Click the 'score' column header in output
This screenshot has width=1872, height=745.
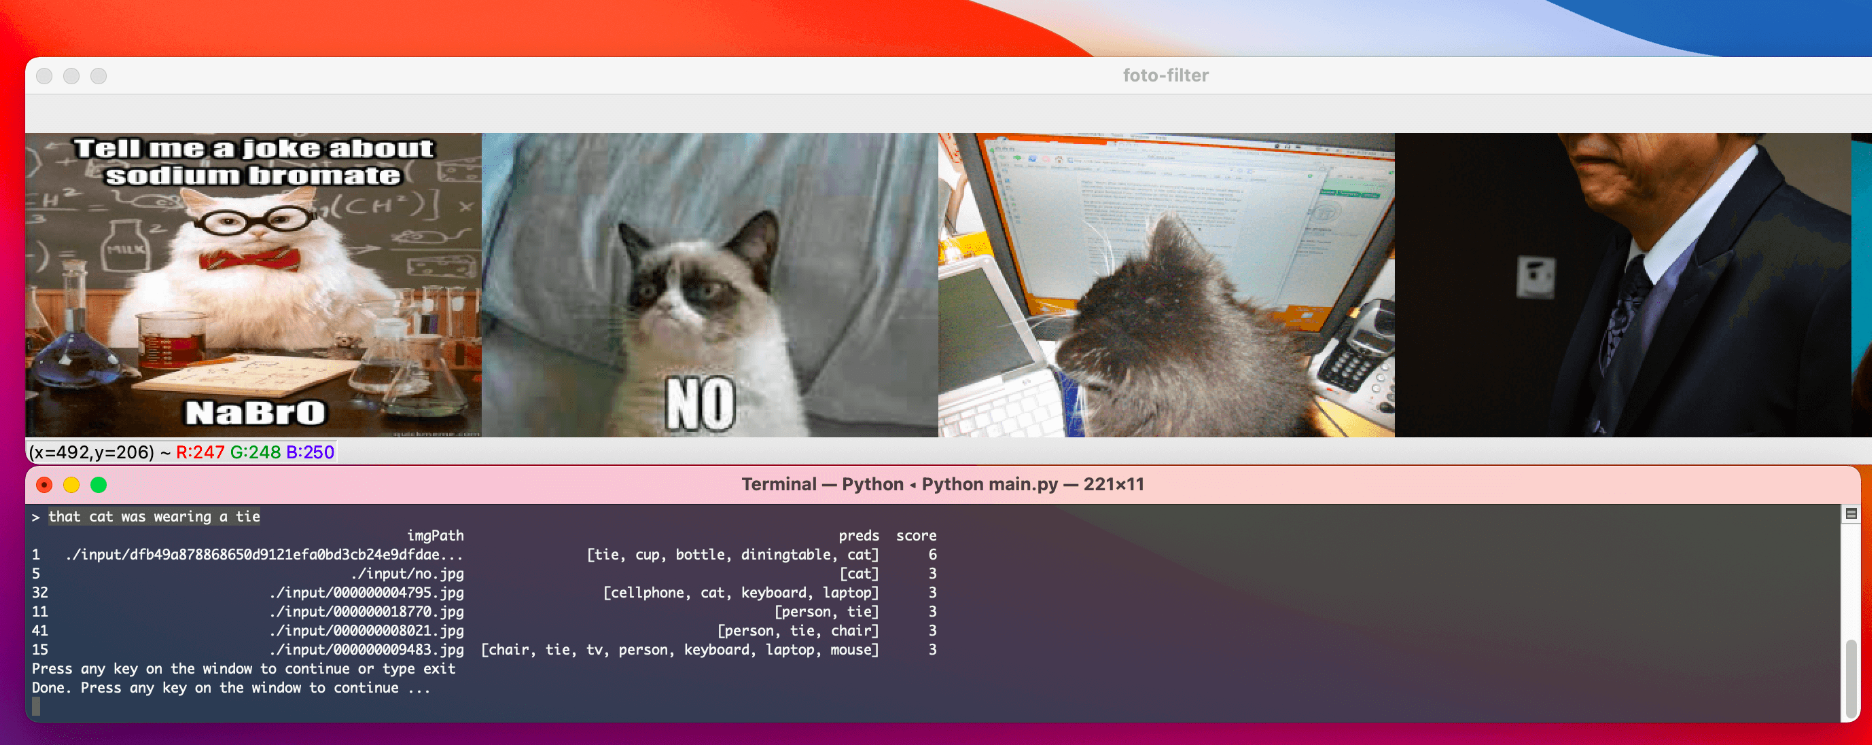[x=916, y=536]
